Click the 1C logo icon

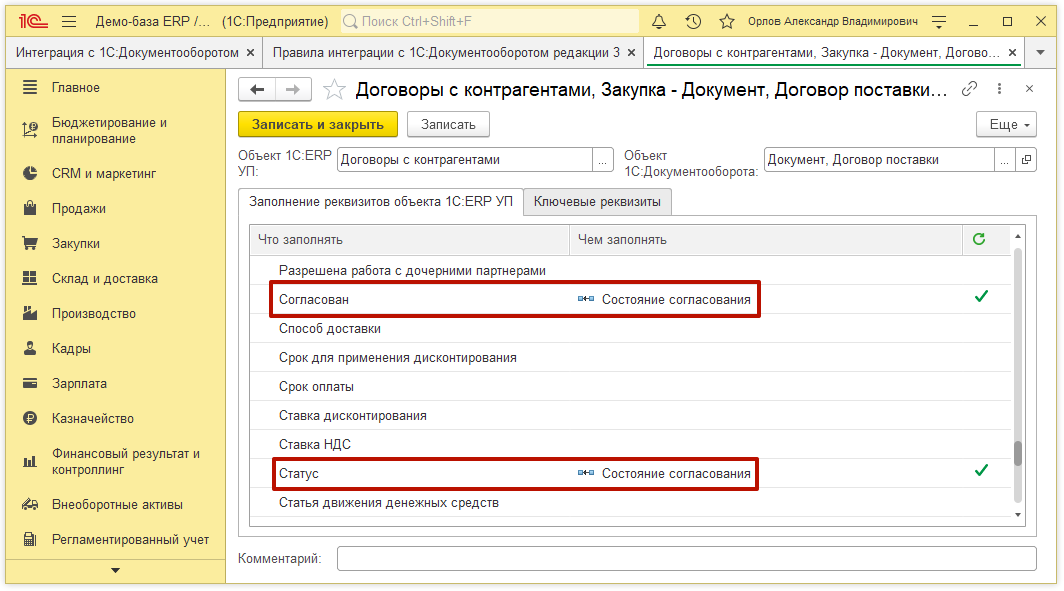[x=33, y=22]
